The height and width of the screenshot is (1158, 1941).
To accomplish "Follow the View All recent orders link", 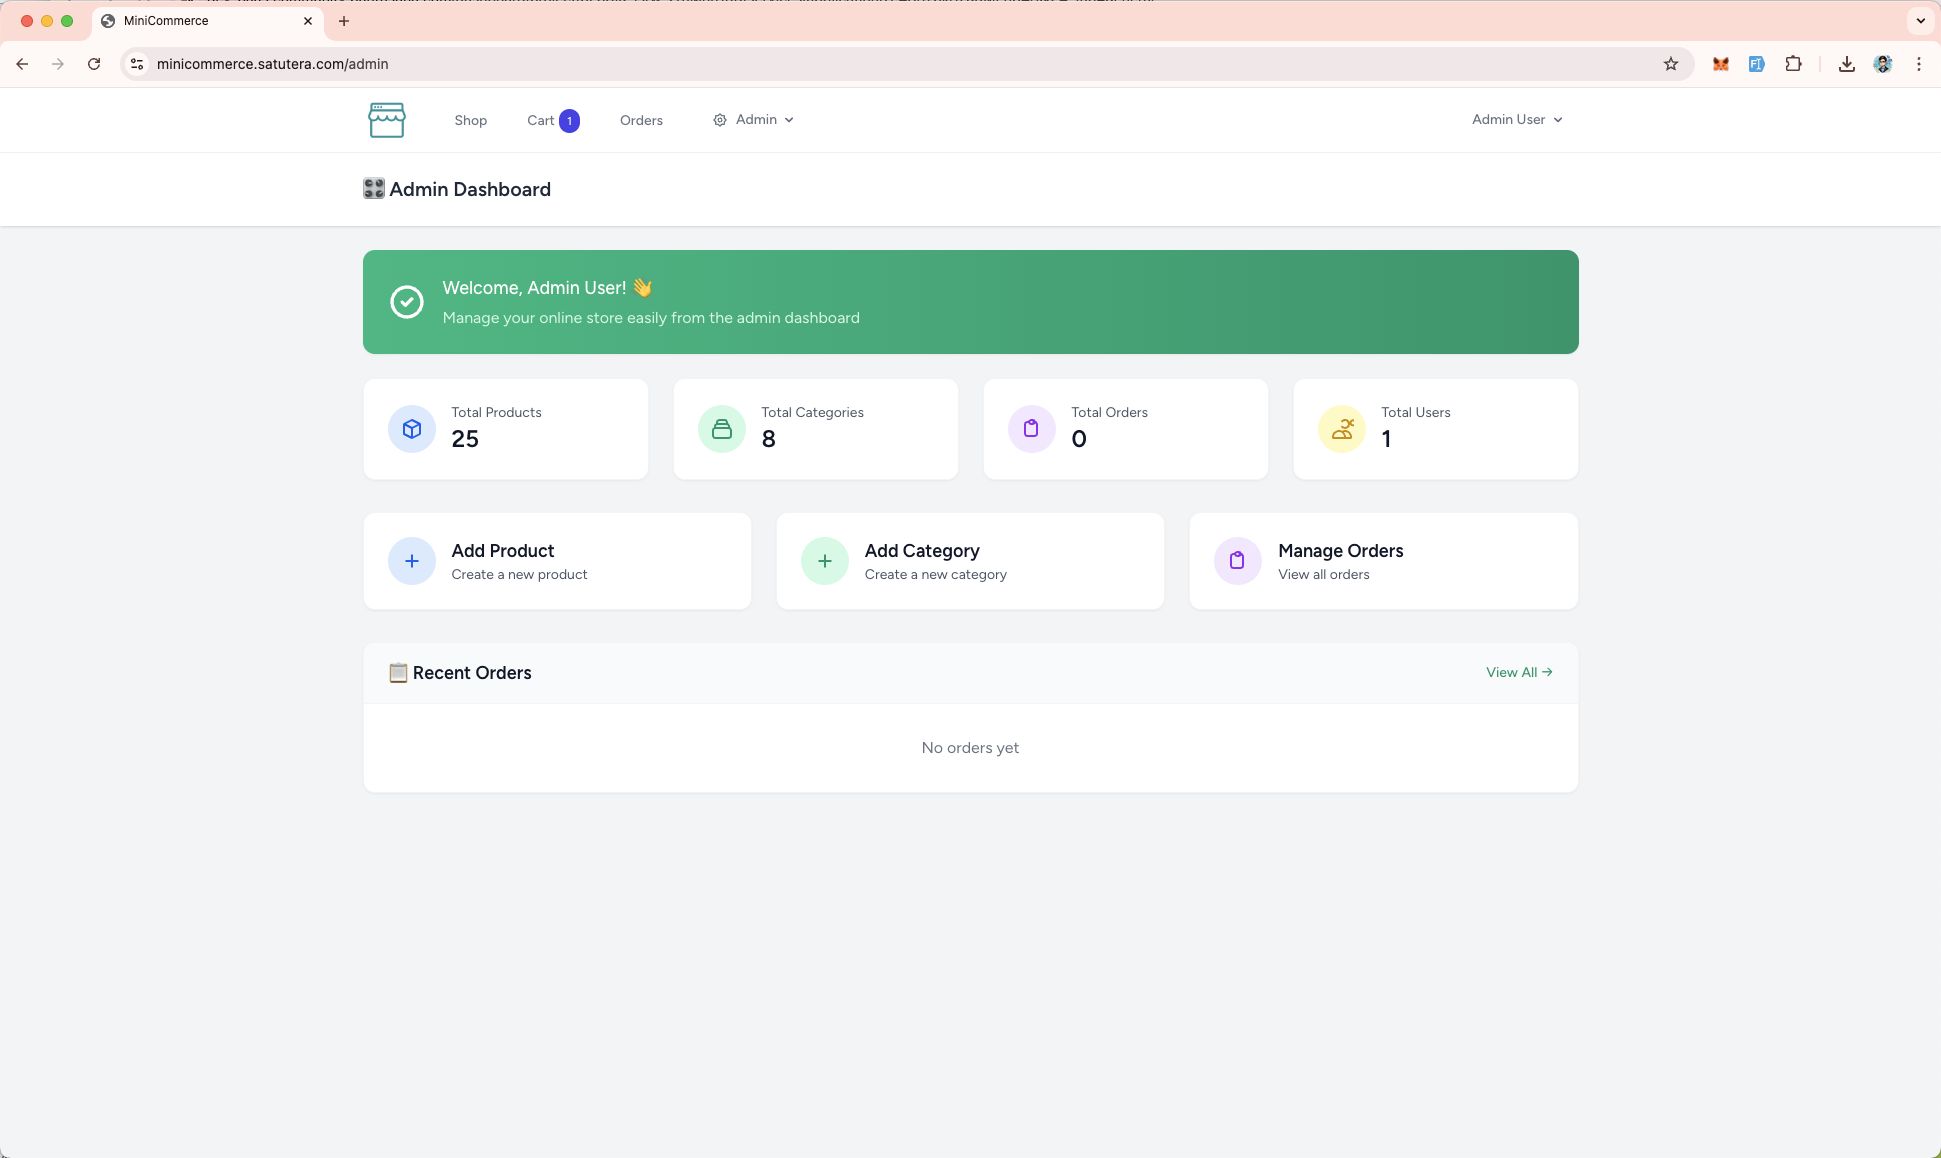I will point(1518,672).
